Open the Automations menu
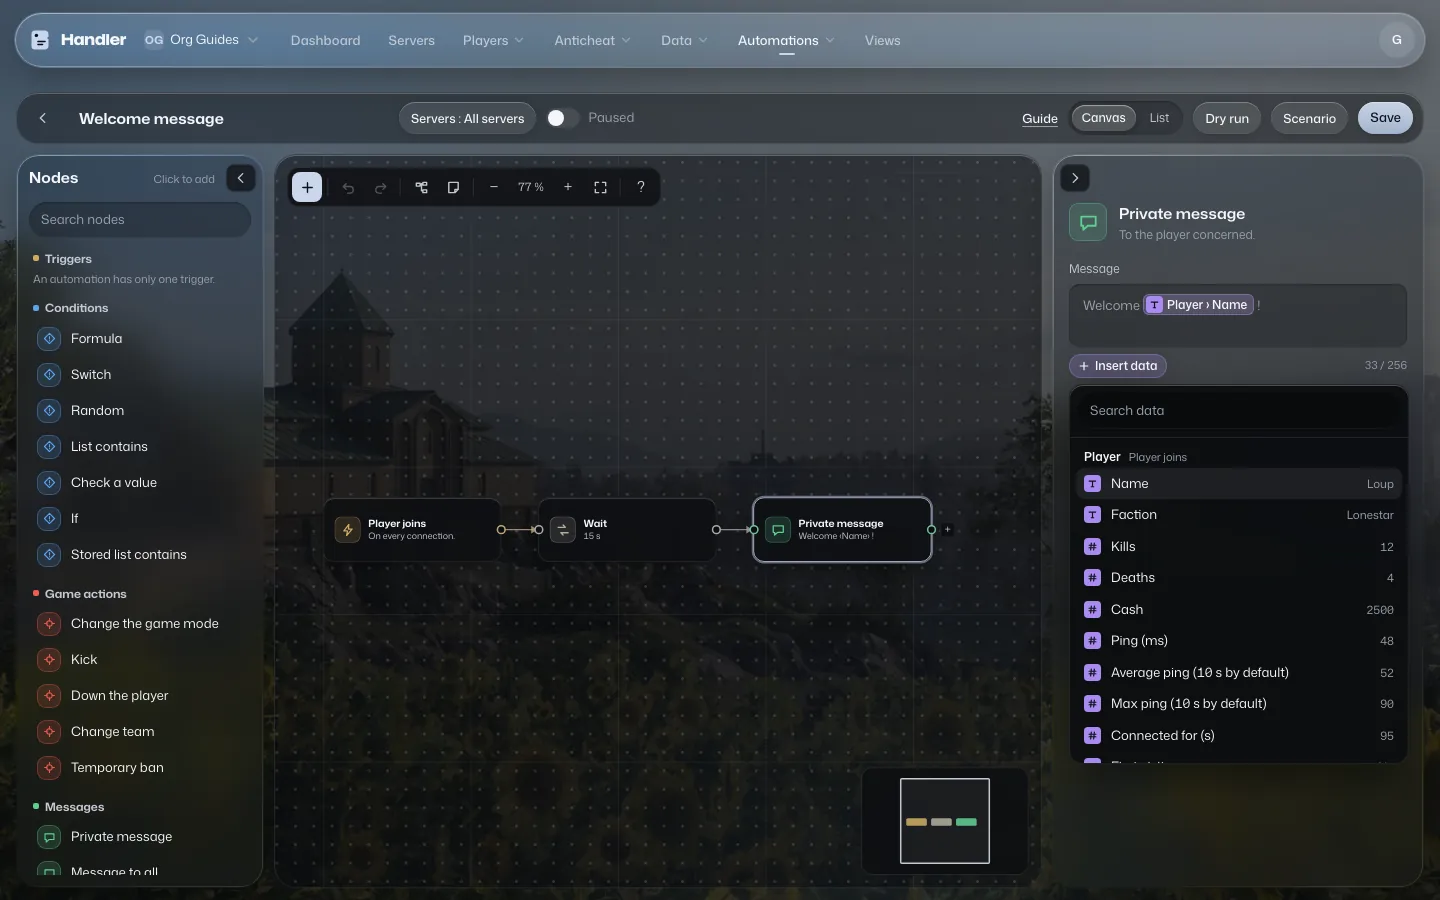 tap(786, 41)
